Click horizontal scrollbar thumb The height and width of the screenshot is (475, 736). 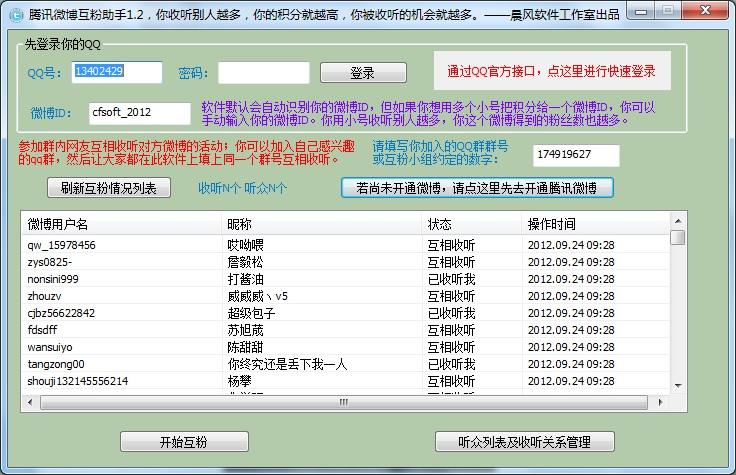point(344,402)
